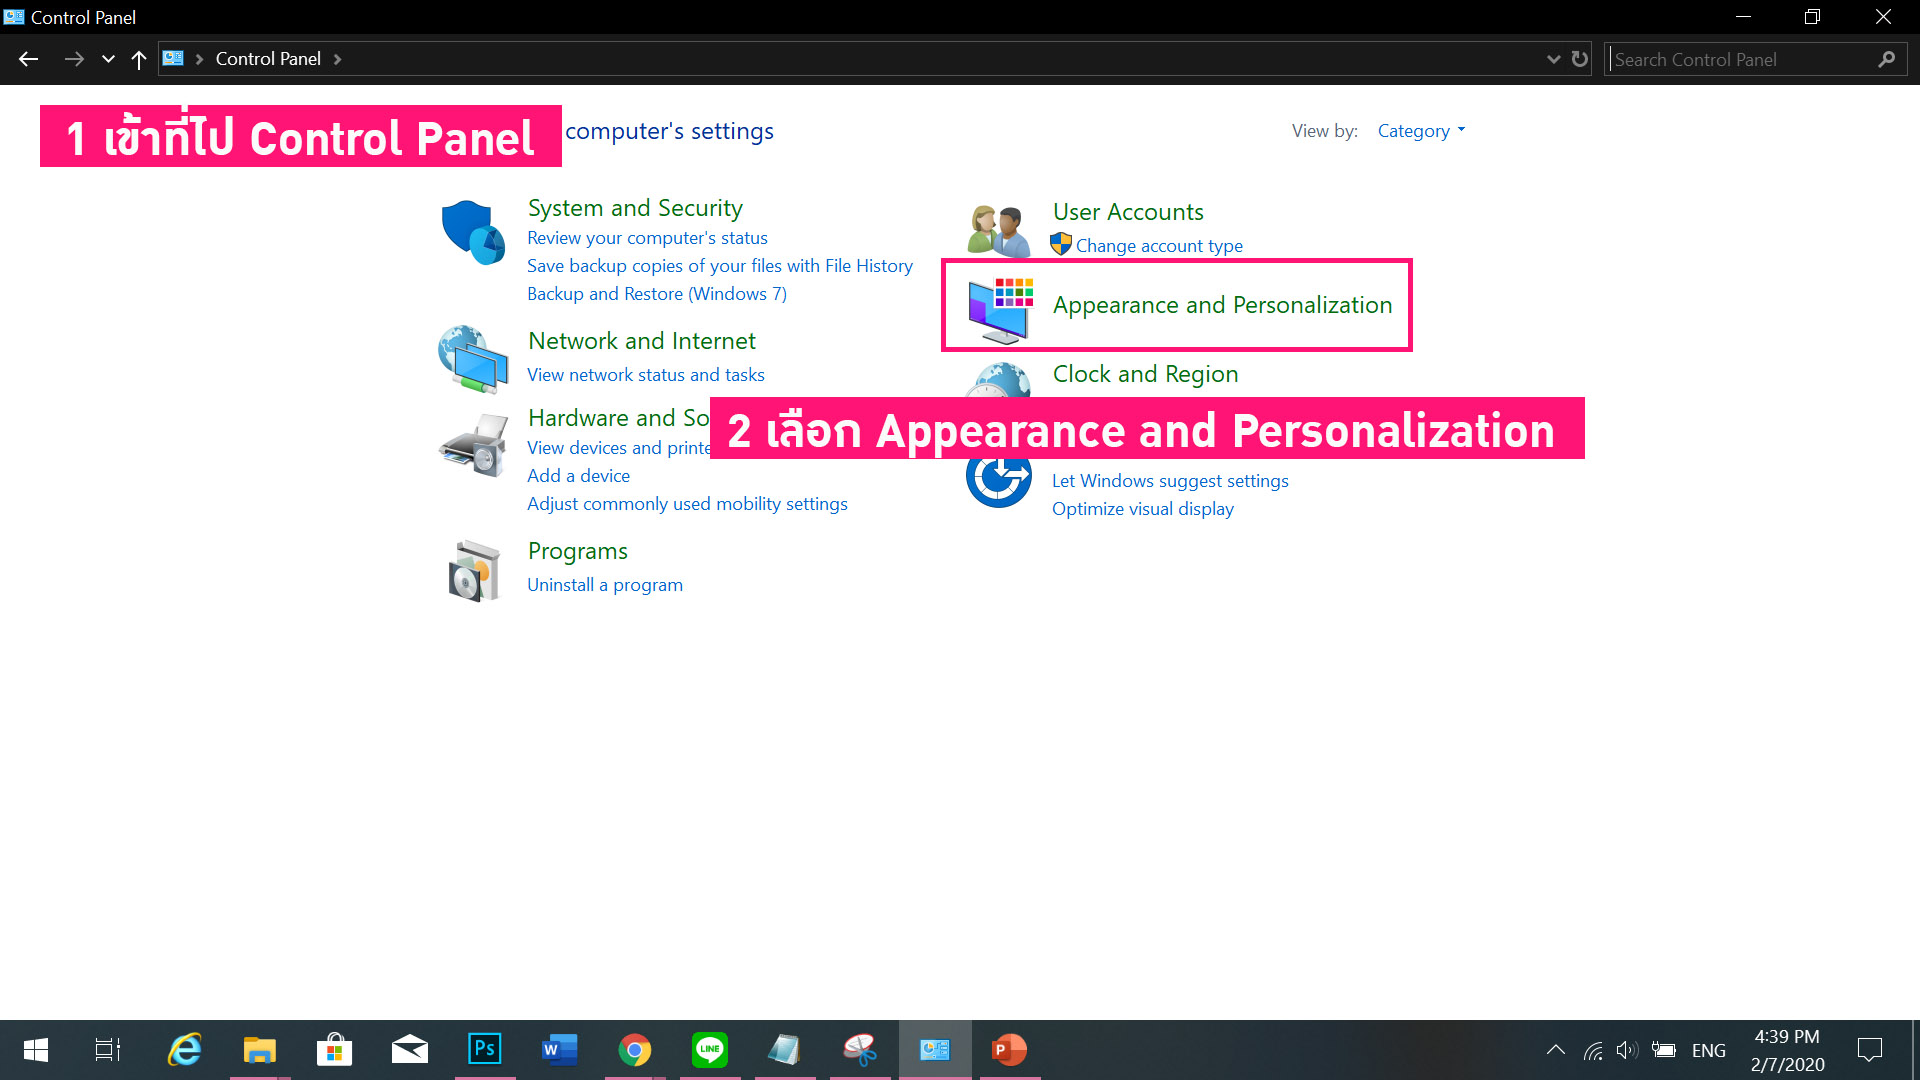Go back with the back arrow
Viewport: 1920px width, 1080px height.
28,59
